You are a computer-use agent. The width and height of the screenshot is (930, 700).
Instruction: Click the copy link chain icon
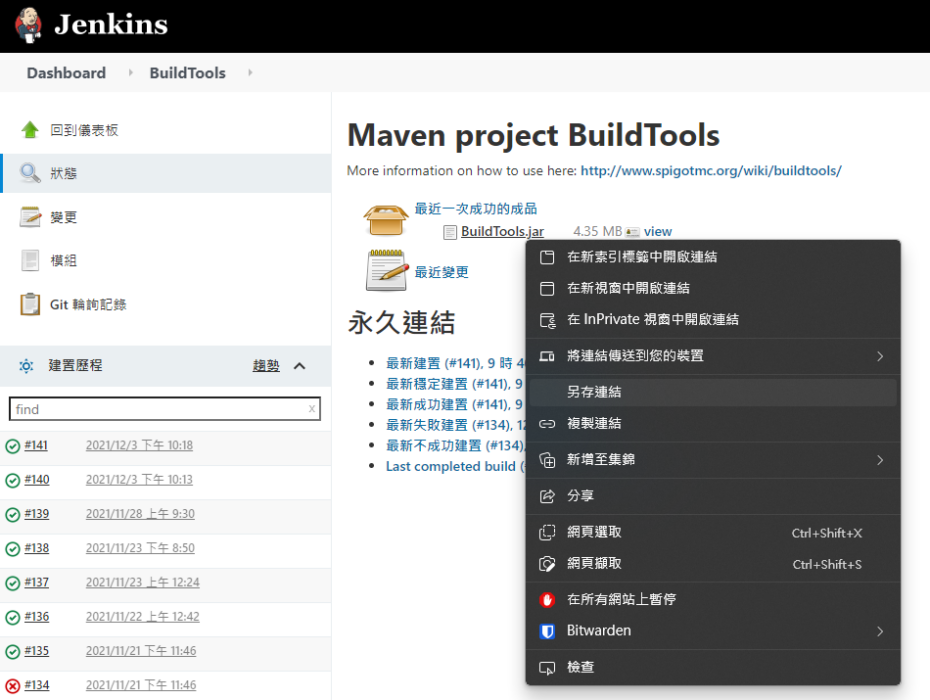tap(547, 424)
